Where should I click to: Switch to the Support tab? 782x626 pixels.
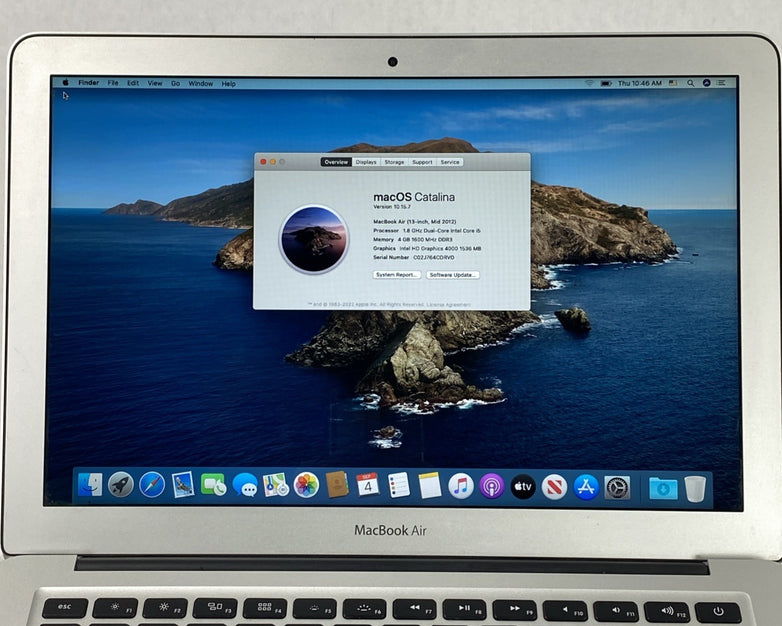(422, 162)
